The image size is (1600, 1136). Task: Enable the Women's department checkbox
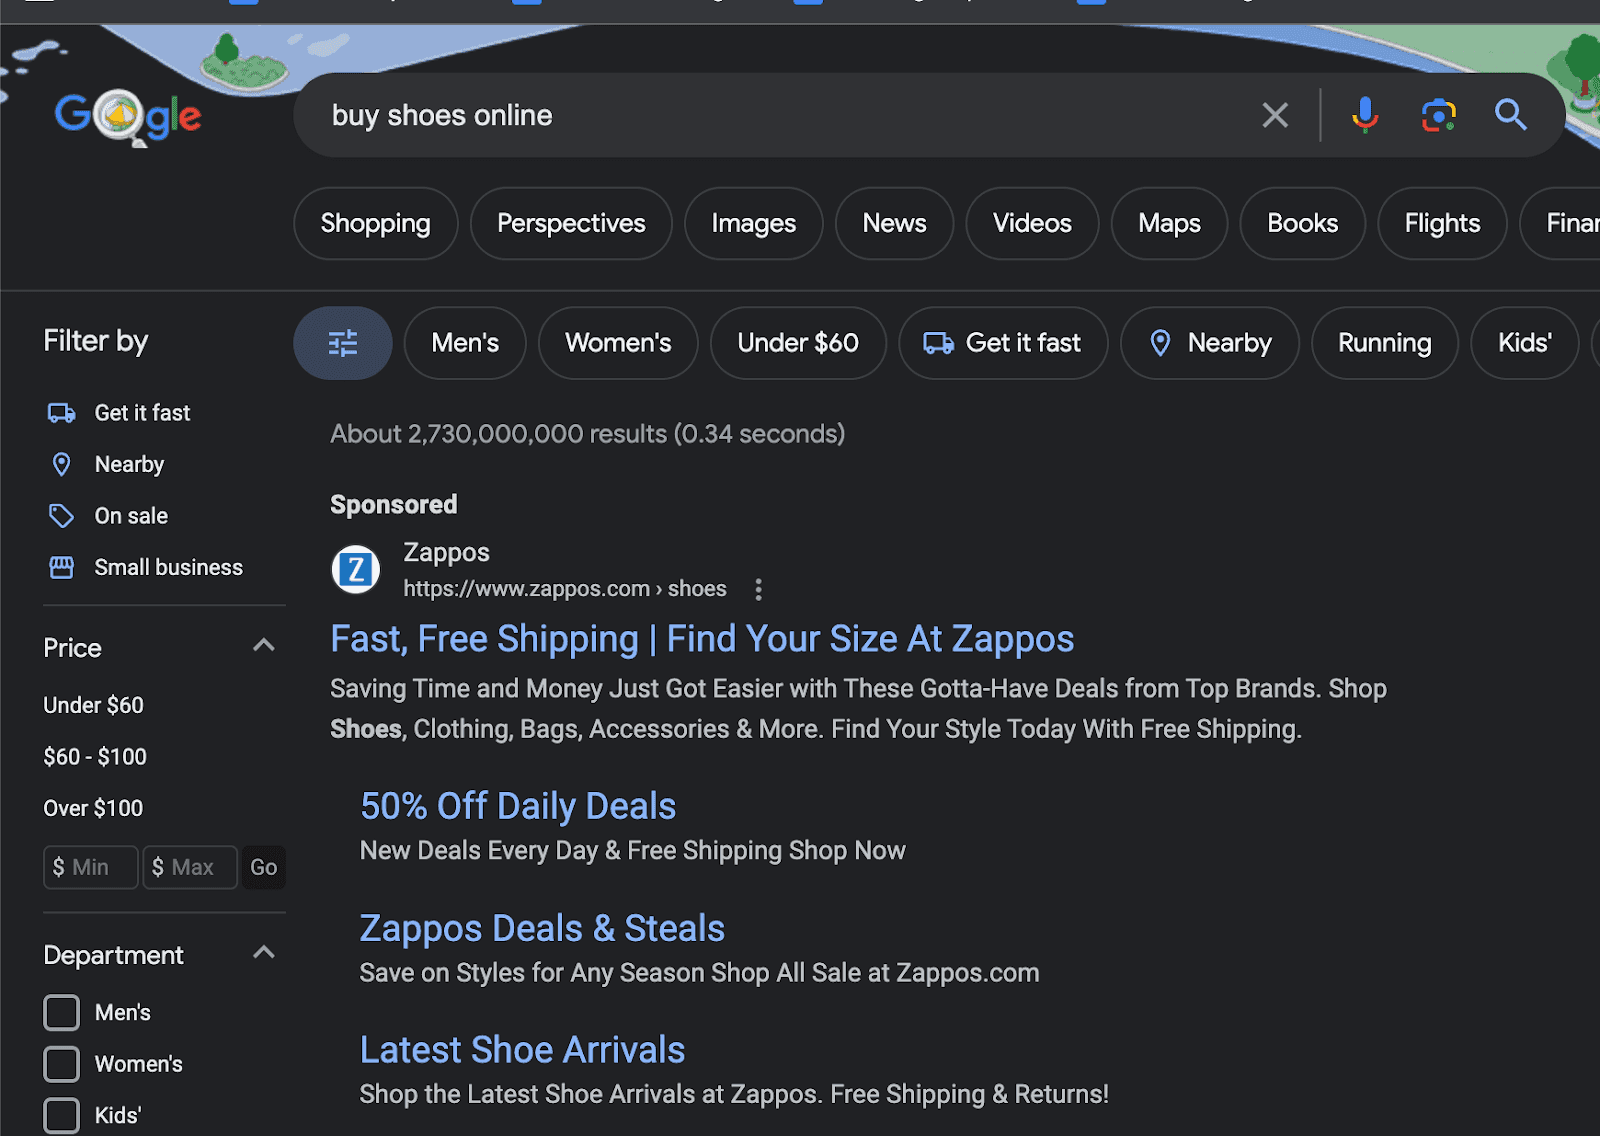61,1064
